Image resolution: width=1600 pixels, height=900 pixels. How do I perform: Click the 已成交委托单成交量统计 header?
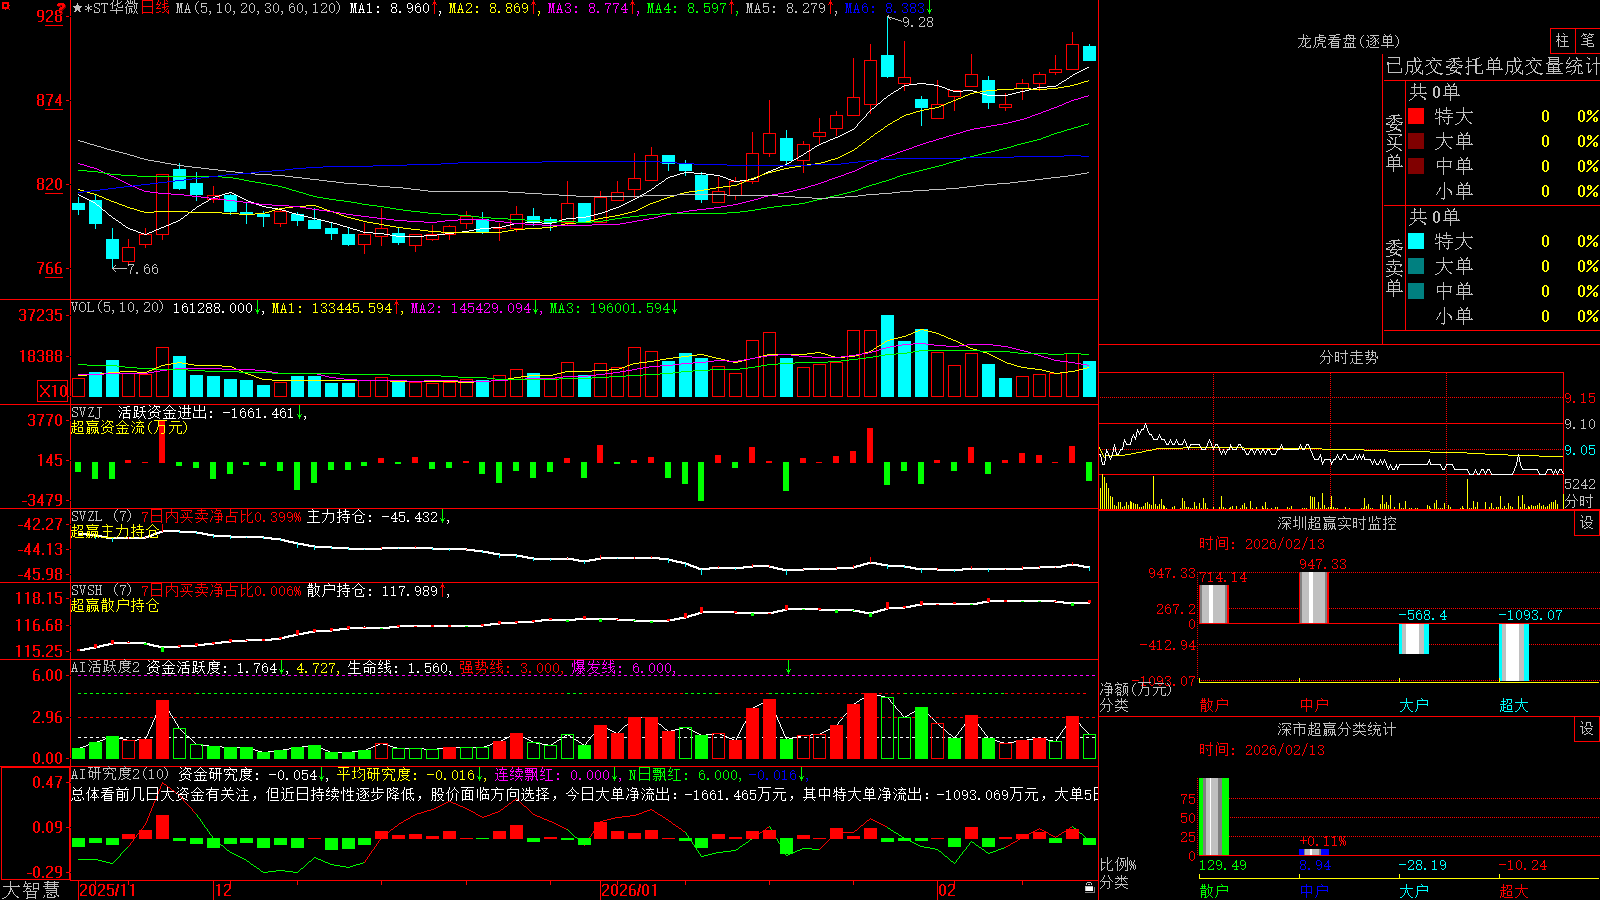coord(1492,66)
